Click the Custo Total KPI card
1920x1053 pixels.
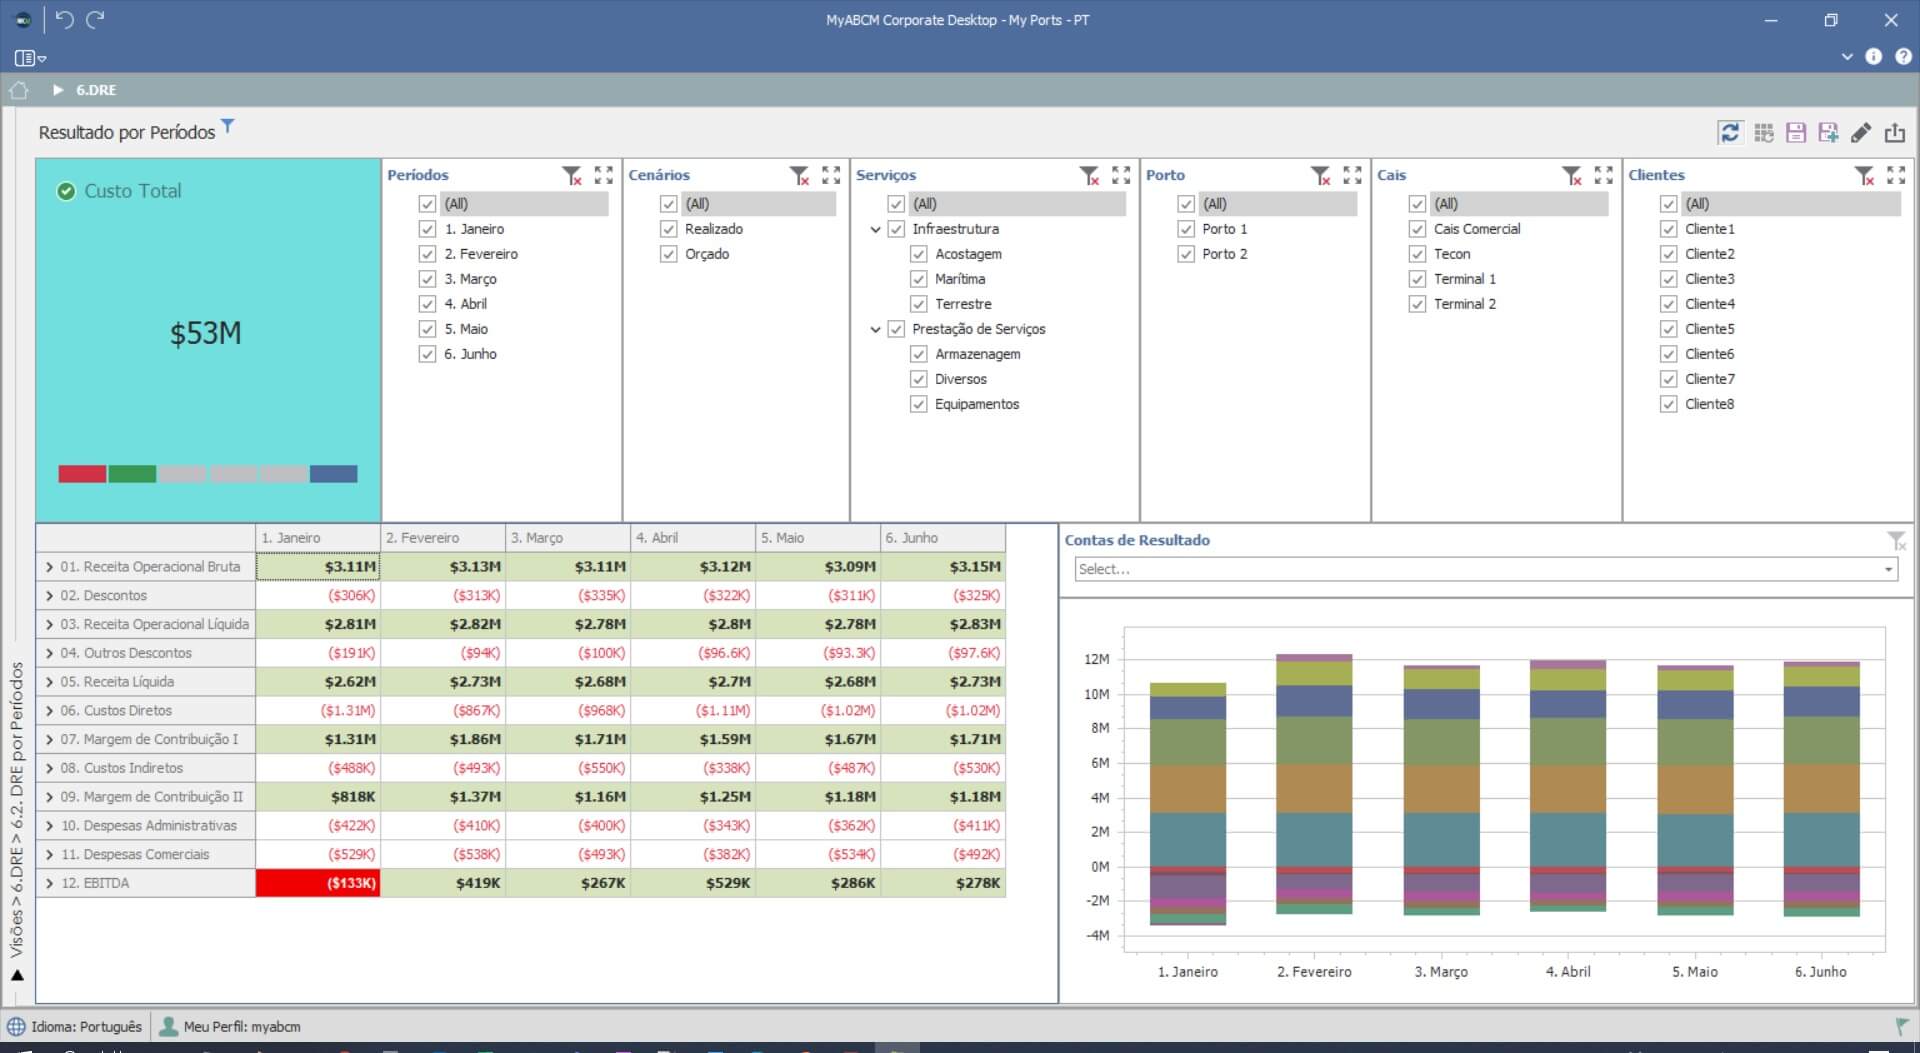pos(208,340)
